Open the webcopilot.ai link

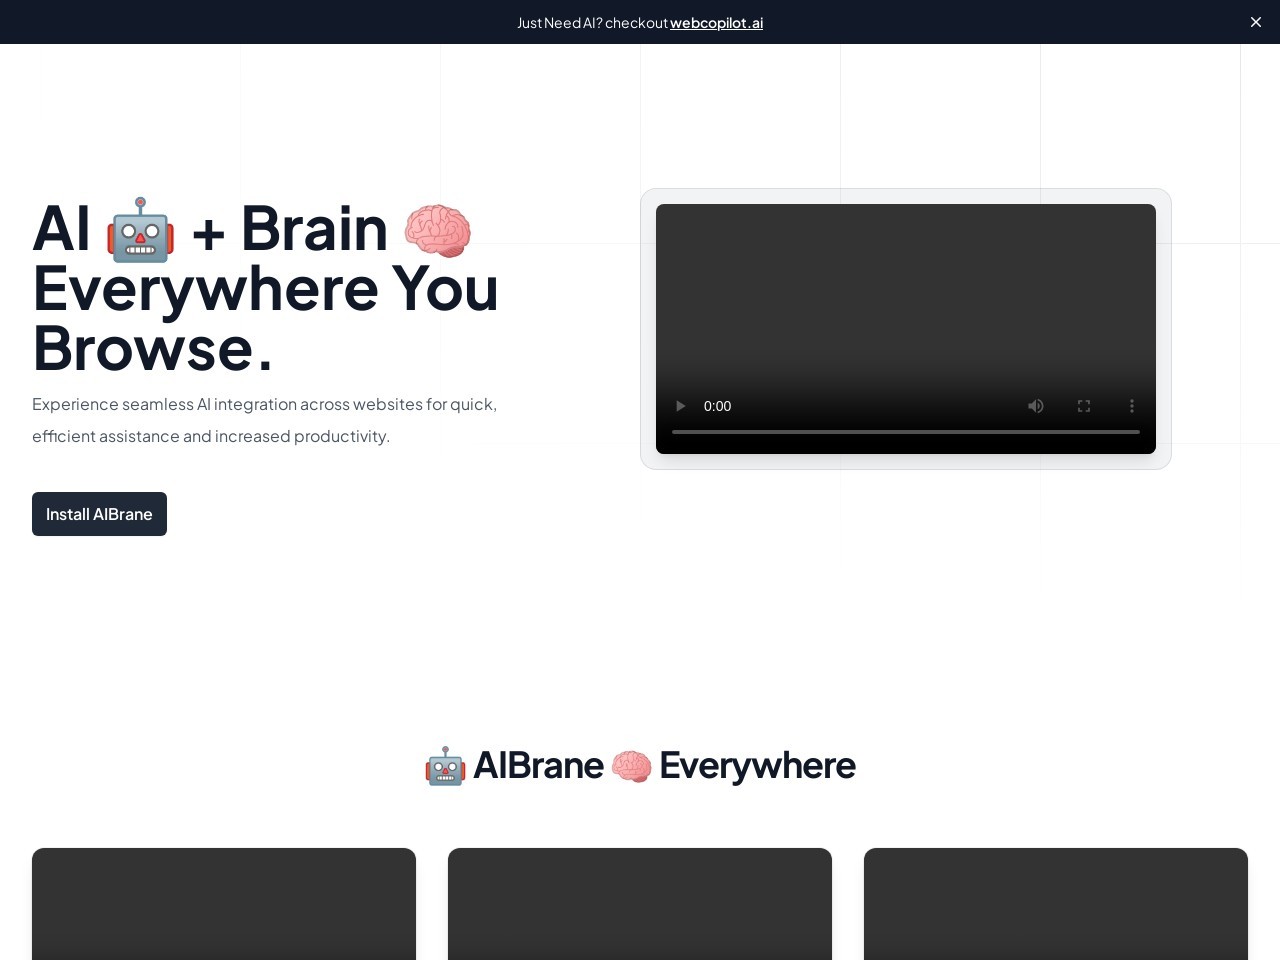pos(716,22)
